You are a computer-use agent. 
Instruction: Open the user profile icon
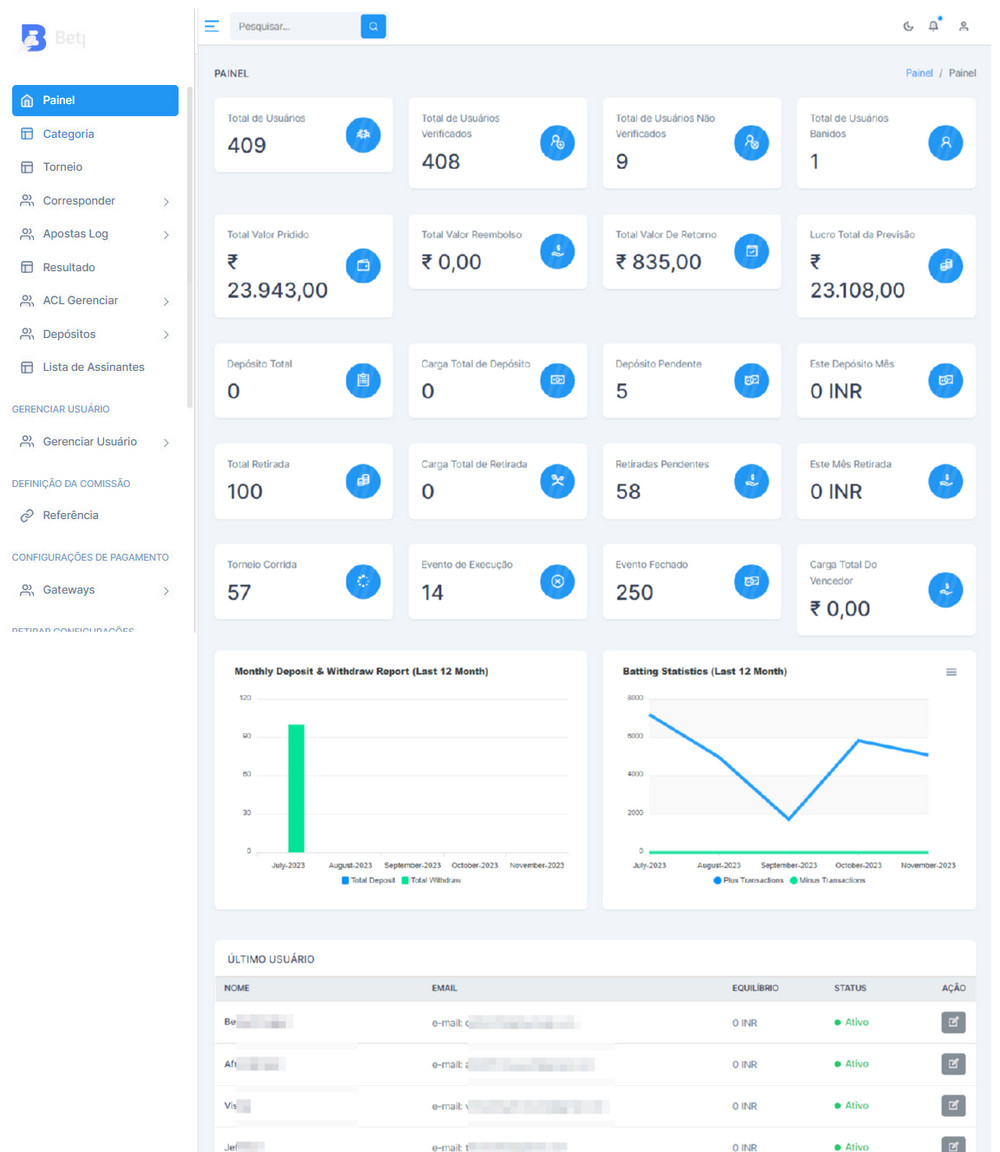[x=964, y=27]
